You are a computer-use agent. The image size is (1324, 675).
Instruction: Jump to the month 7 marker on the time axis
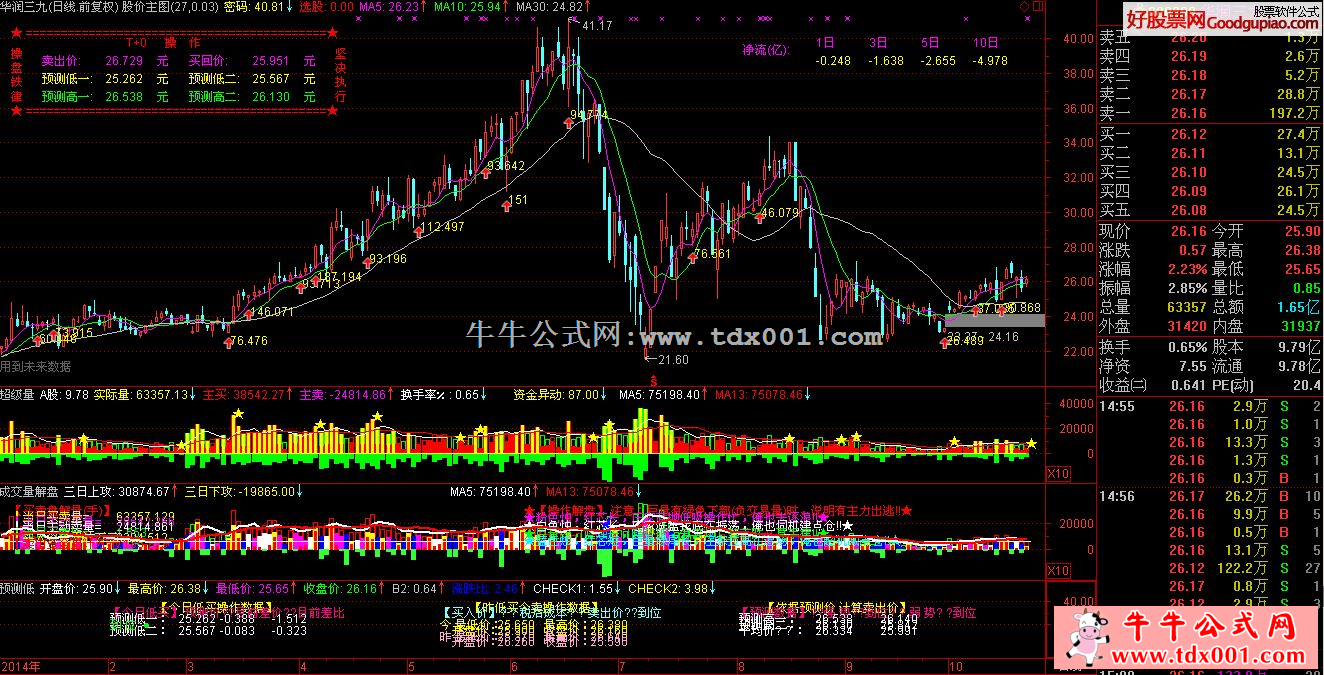point(622,666)
